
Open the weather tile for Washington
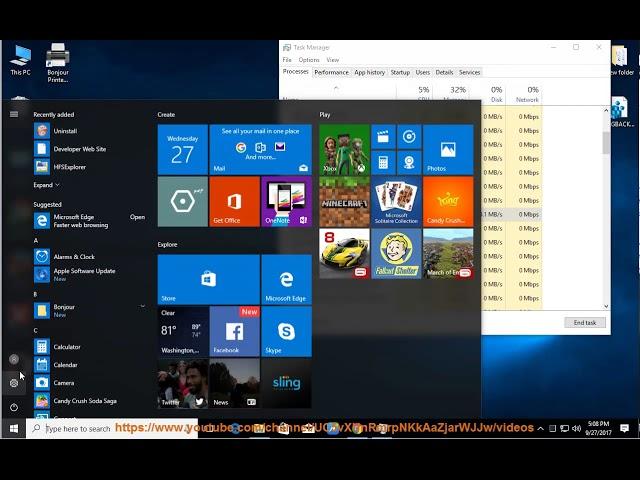pyautogui.click(x=182, y=331)
